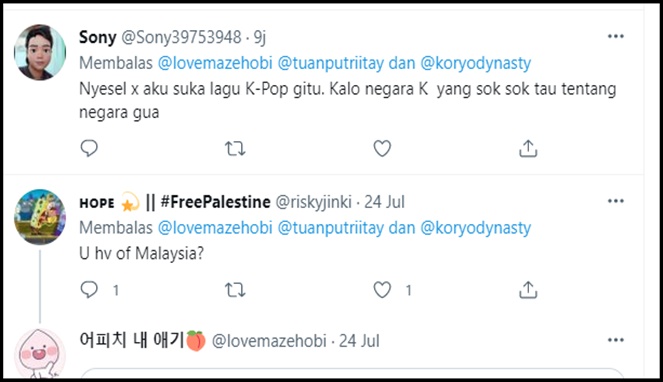Viewport: 663px width, 382px height.
Task: Visit @riskyjinki profile handle
Action: point(313,202)
